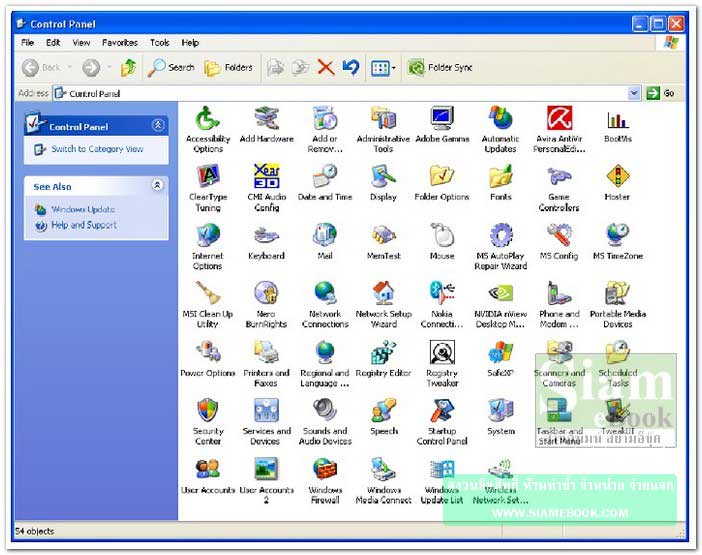This screenshot has width=702, height=555.
Task: Open the Tools menu
Action: point(159,43)
